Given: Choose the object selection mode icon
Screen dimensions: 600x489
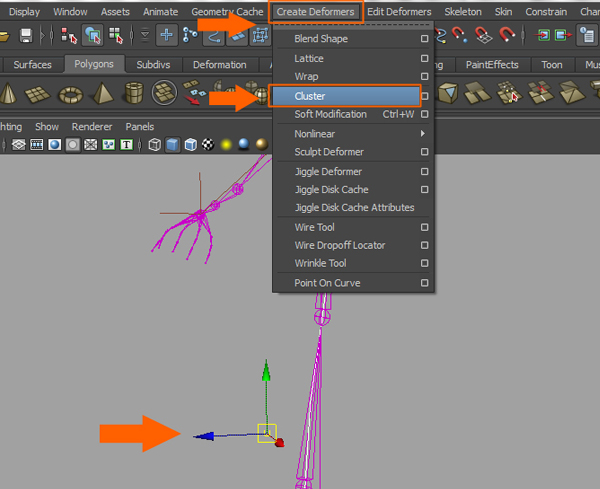Looking at the screenshot, I should point(92,36).
